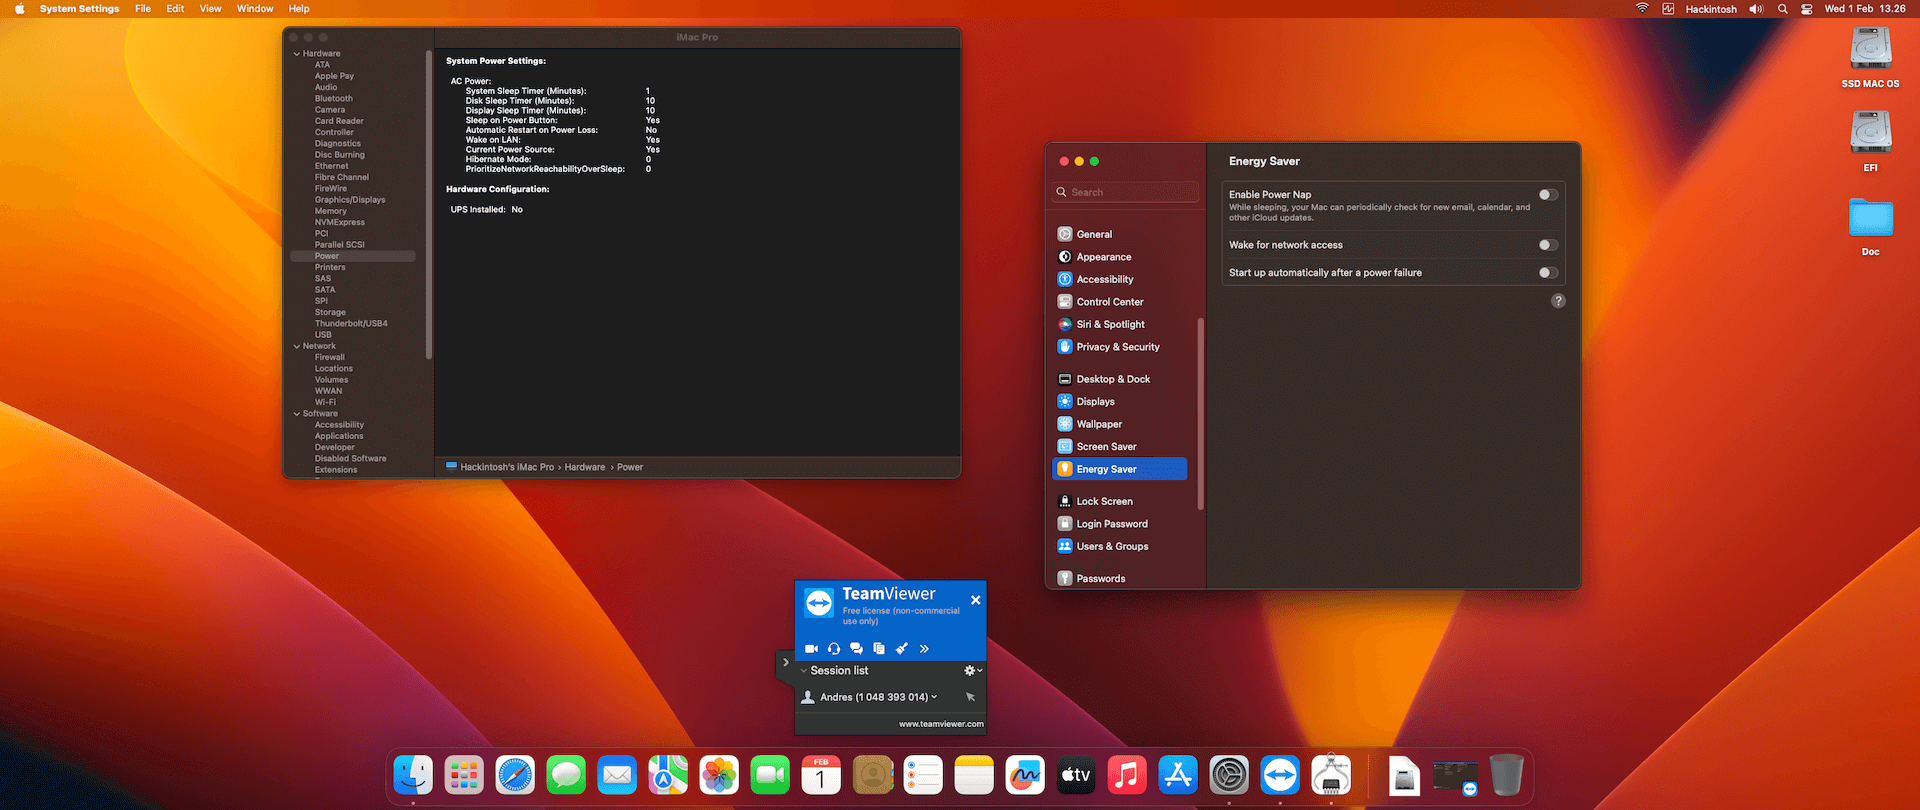
Task: Close the TeamViewer session panel
Action: click(x=976, y=600)
